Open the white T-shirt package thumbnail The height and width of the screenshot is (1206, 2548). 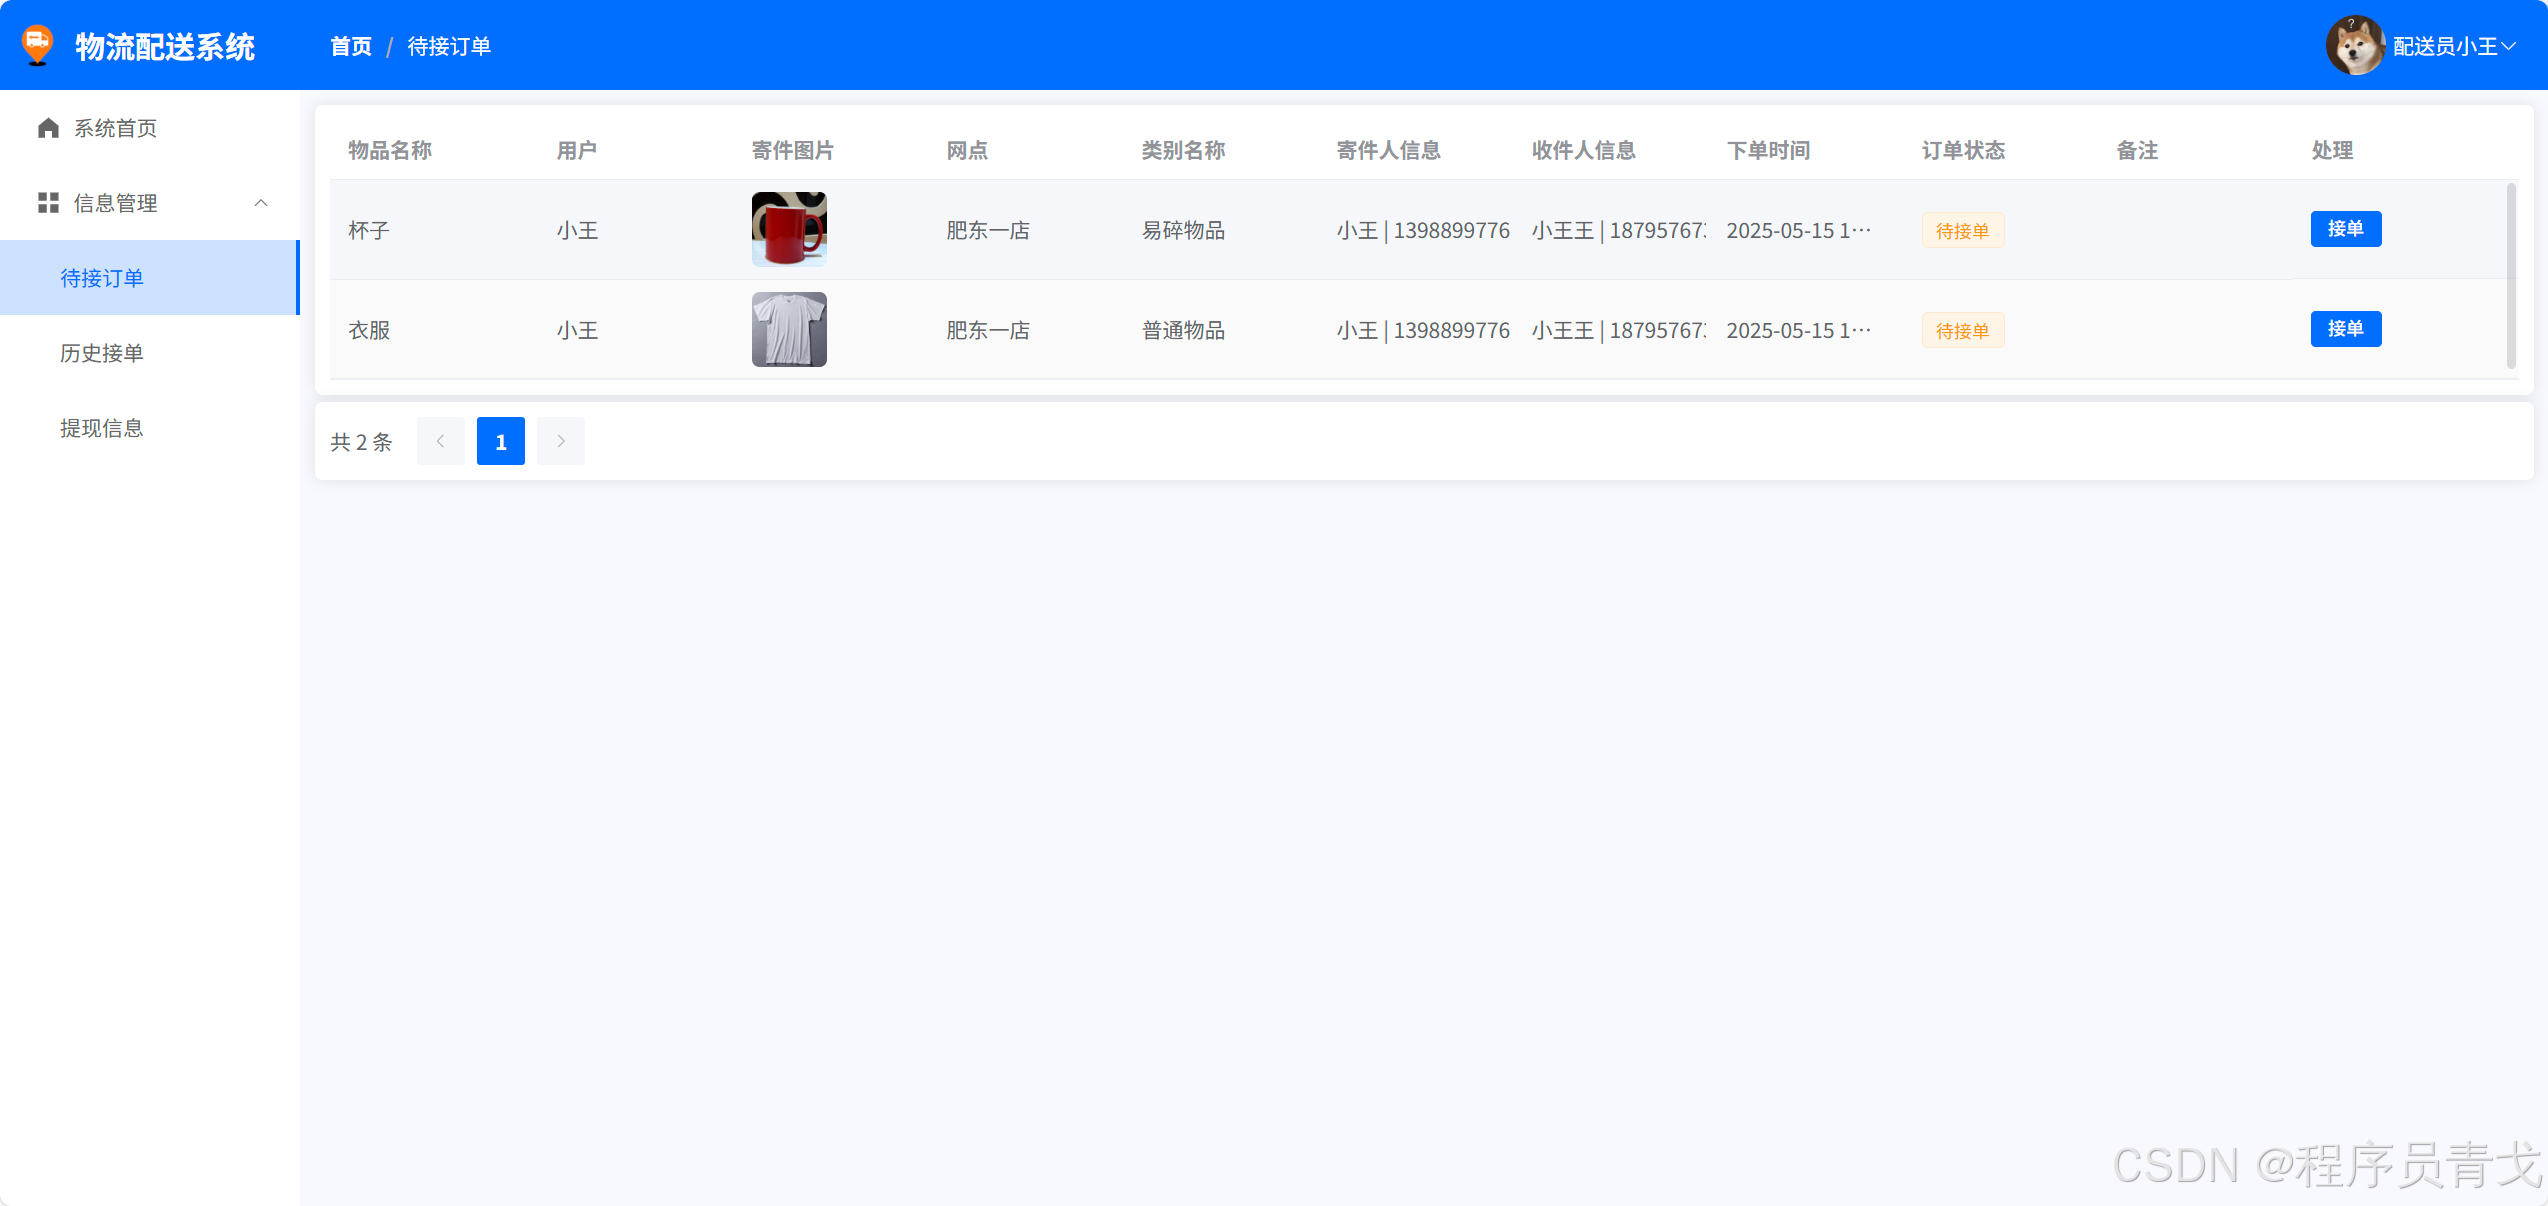pyautogui.click(x=789, y=329)
